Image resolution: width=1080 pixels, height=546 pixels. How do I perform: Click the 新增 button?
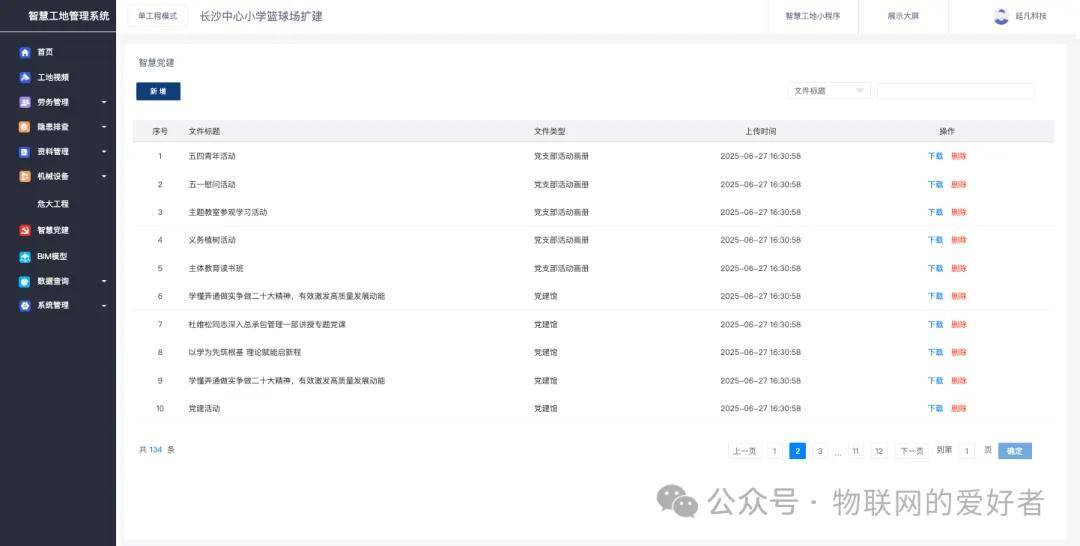158,91
